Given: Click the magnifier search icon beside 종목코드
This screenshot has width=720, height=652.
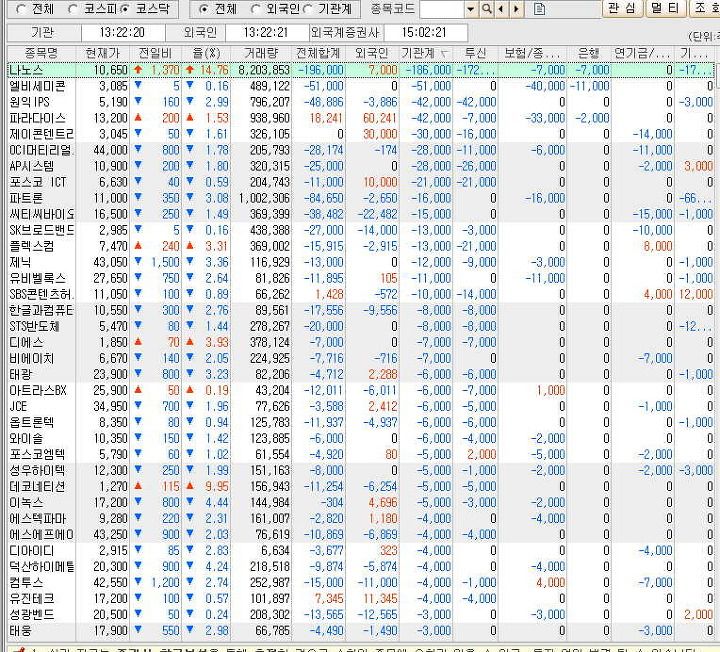Looking at the screenshot, I should point(486,9).
